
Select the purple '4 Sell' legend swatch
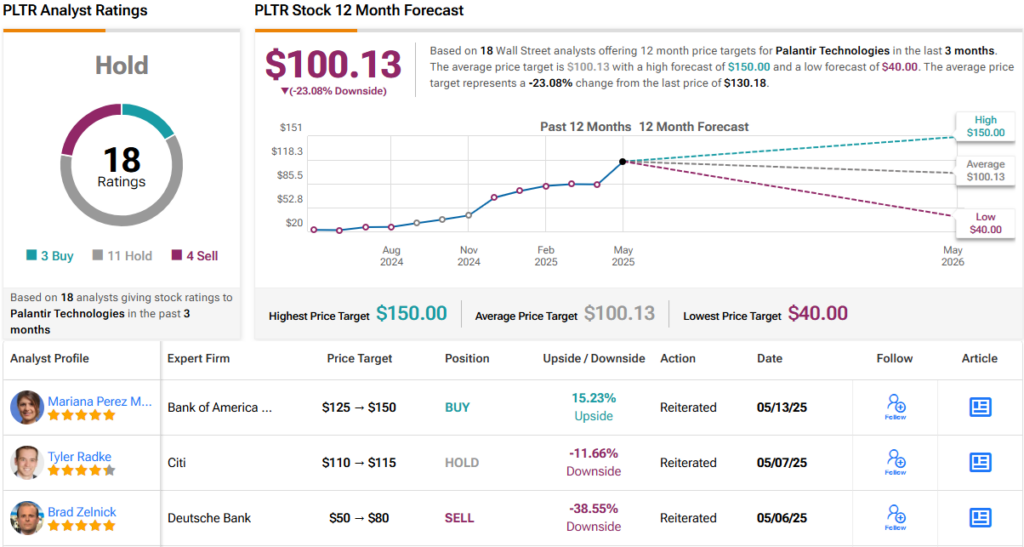coord(176,256)
